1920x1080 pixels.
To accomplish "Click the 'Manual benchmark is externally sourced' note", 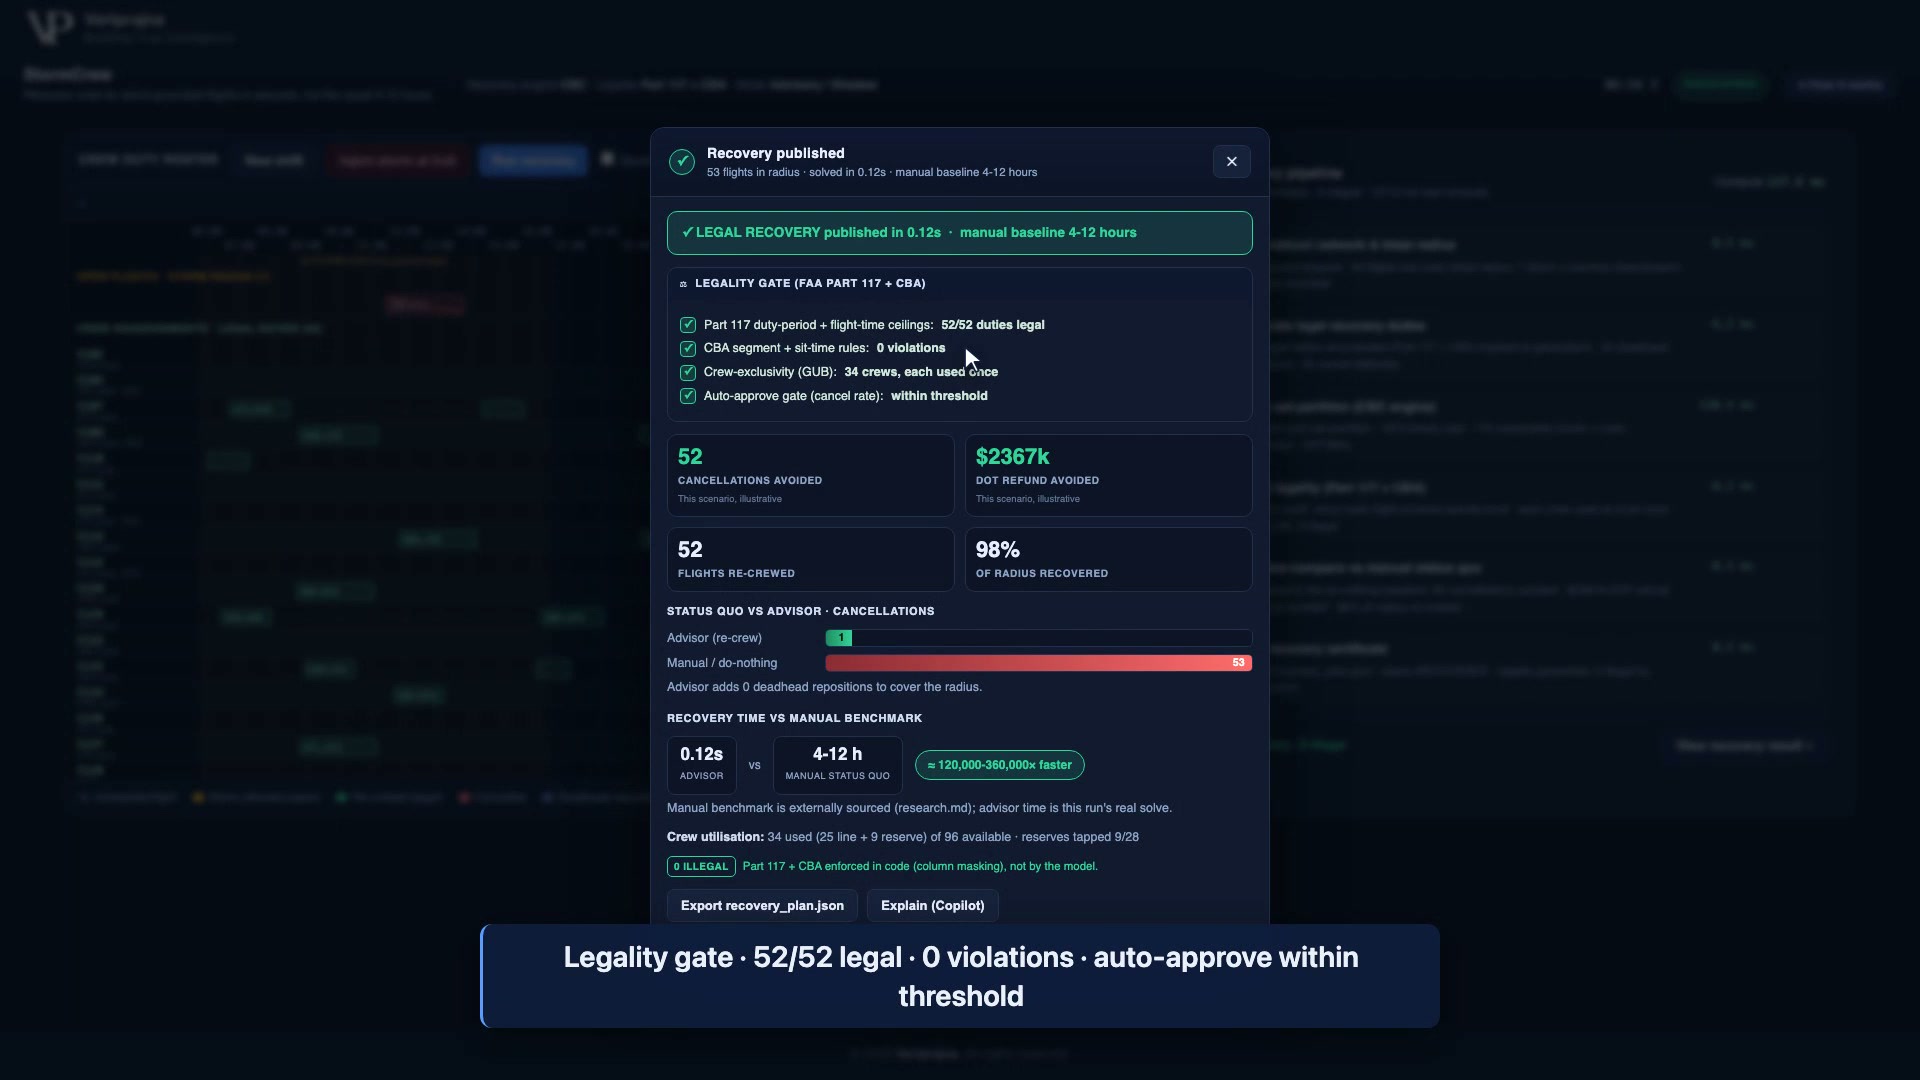I will 919,808.
